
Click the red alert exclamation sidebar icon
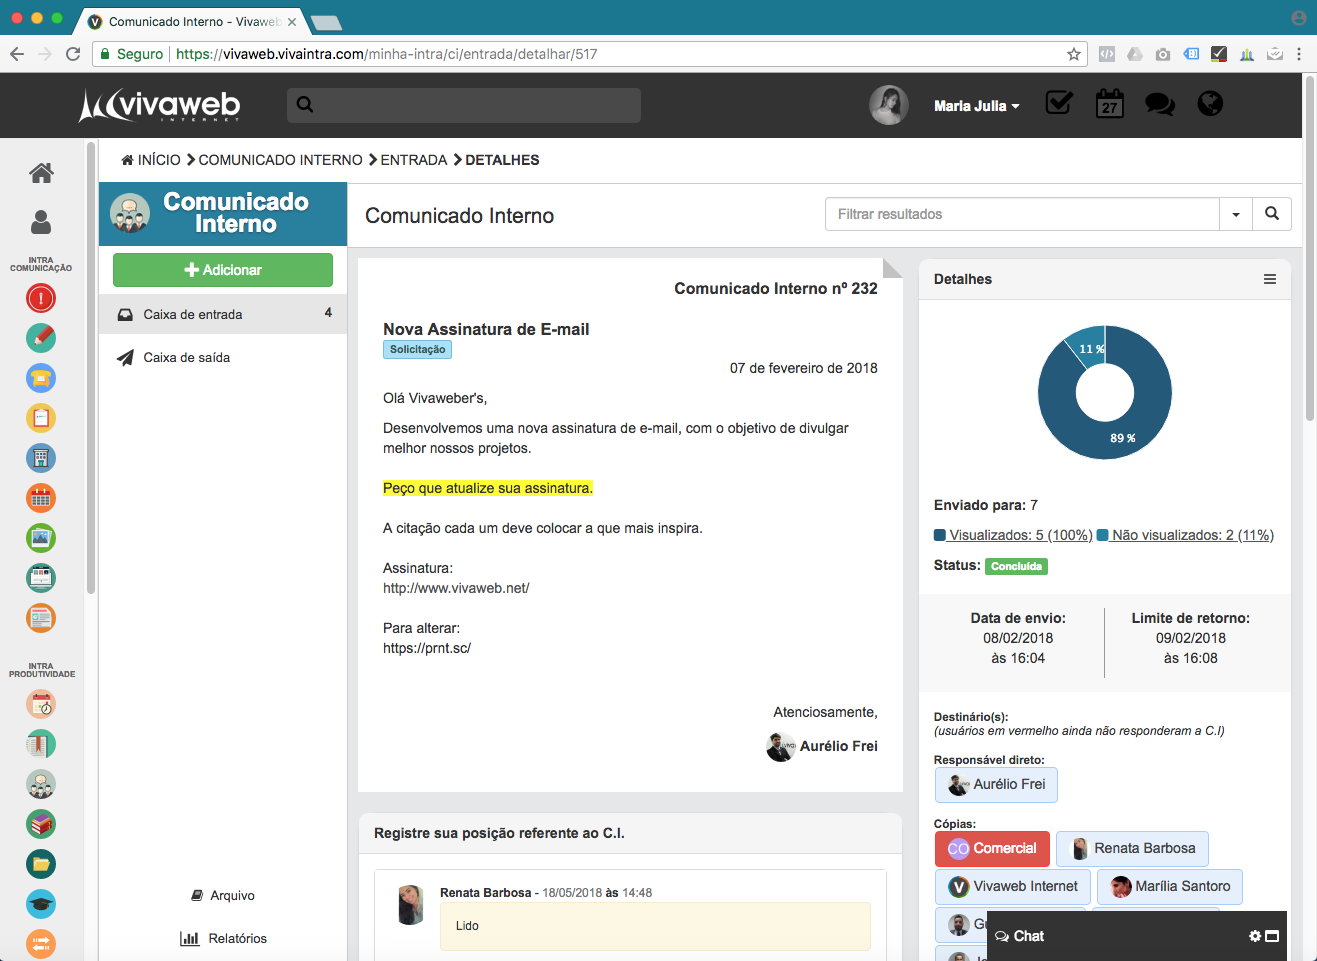[41, 298]
